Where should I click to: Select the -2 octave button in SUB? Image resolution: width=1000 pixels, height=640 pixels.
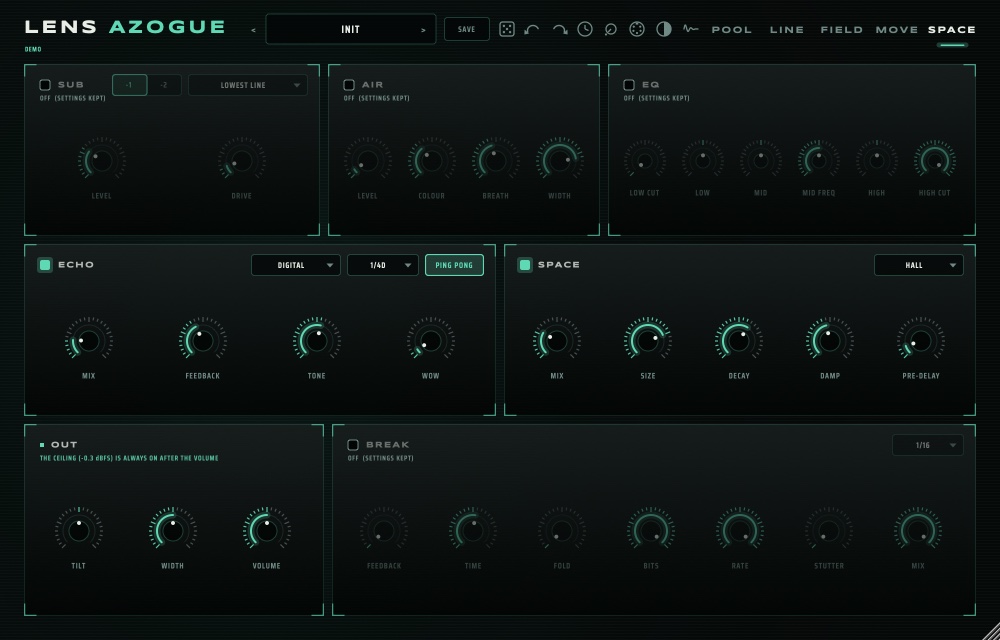164,85
